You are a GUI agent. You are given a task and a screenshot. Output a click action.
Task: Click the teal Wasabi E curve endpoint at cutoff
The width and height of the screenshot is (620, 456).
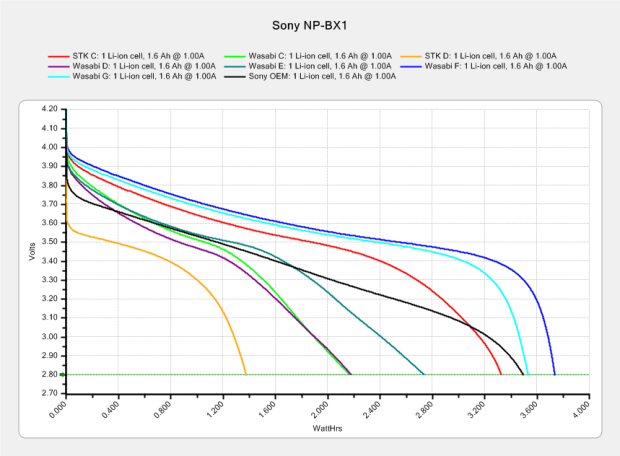(423, 374)
